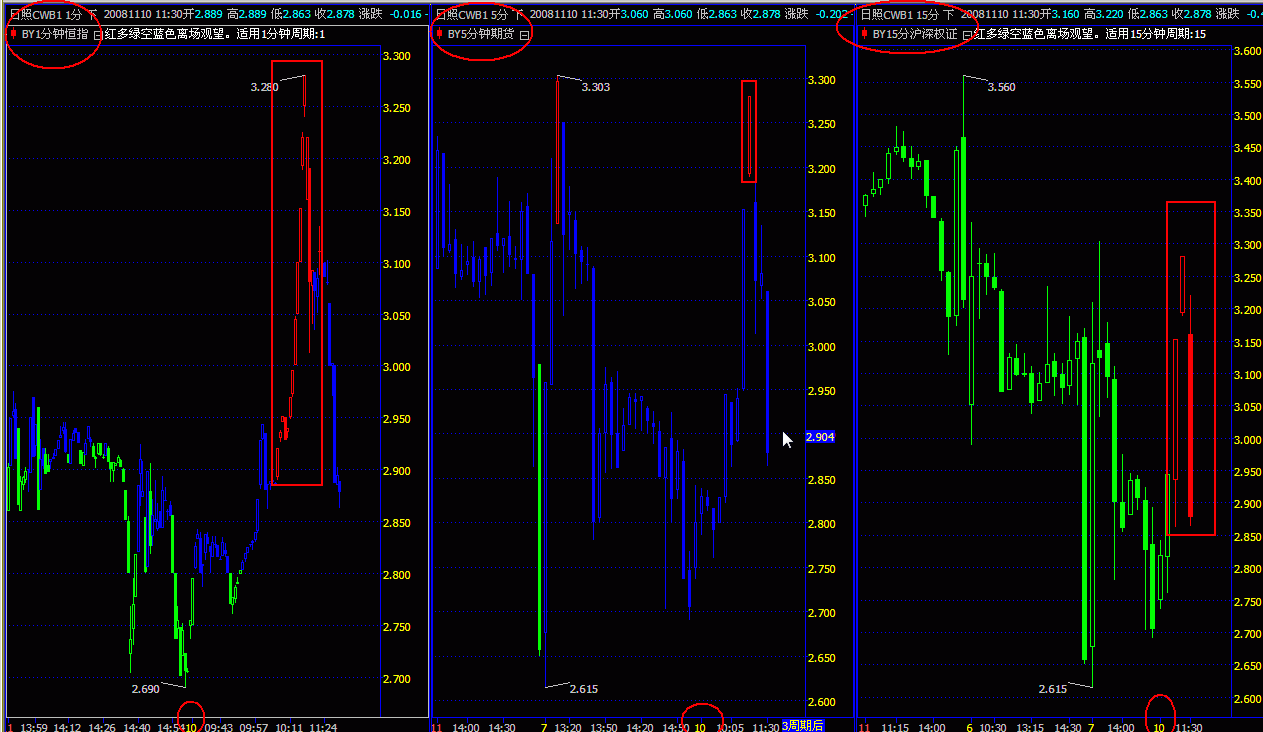Click the 11:24 time label on 1-minute axis

(323, 727)
